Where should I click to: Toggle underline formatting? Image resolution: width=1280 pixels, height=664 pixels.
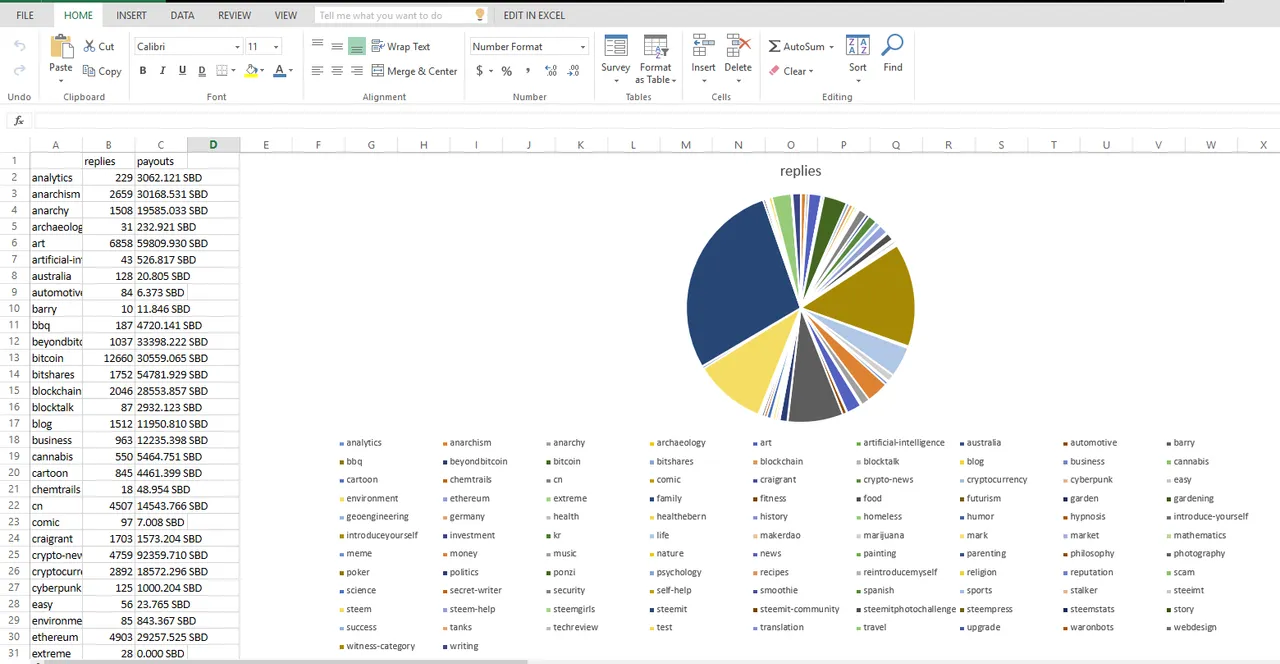[x=182, y=71]
